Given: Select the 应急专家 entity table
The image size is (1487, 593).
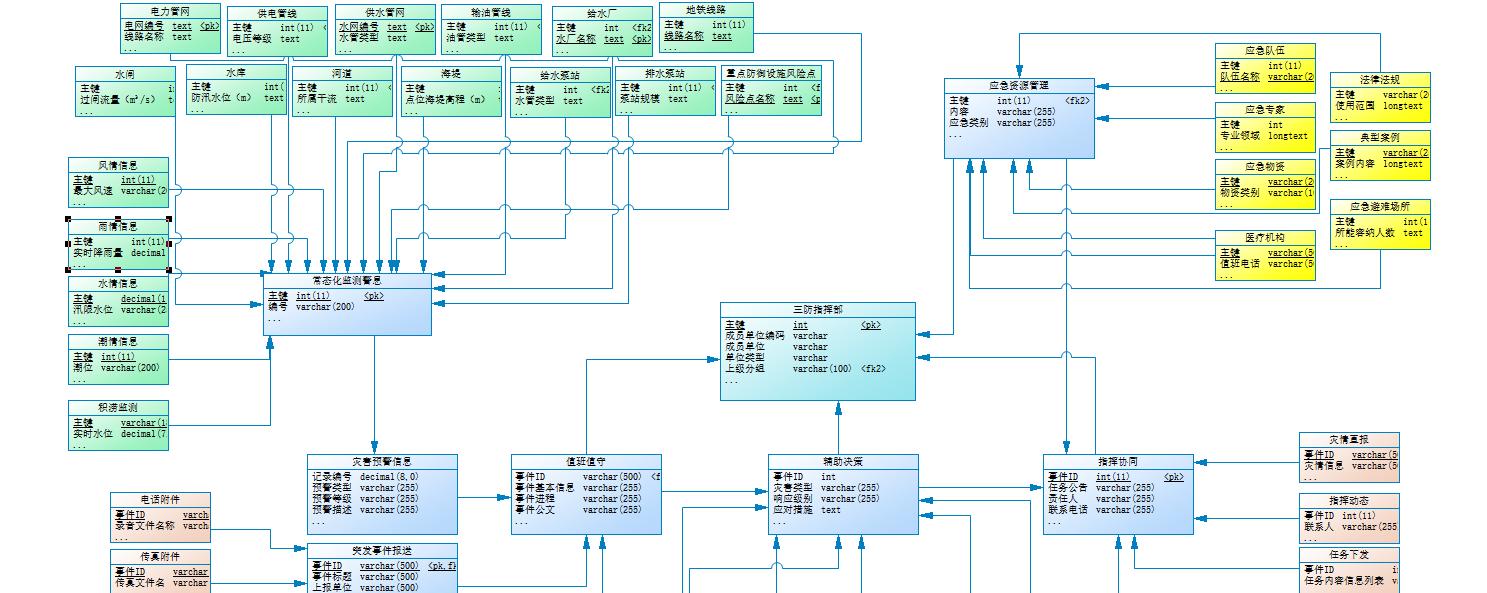Looking at the screenshot, I should (x=1265, y=127).
